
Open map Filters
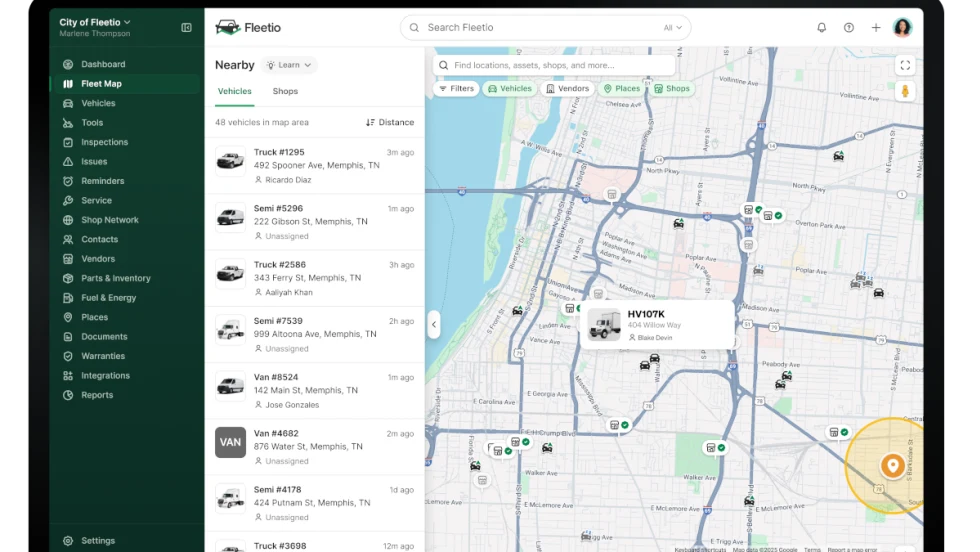pos(456,89)
